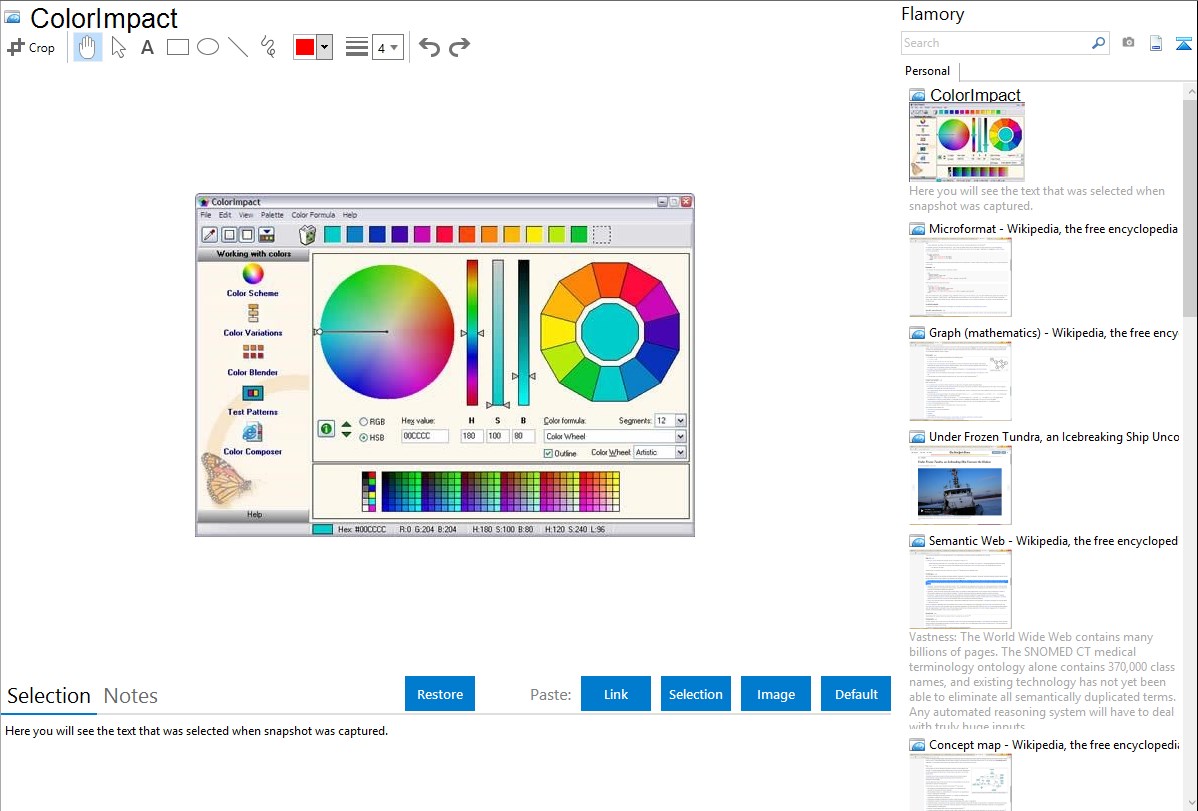This screenshot has width=1198, height=811.
Task: Click the Color Scheme icon in ColorImpact
Action: pyautogui.click(x=252, y=274)
